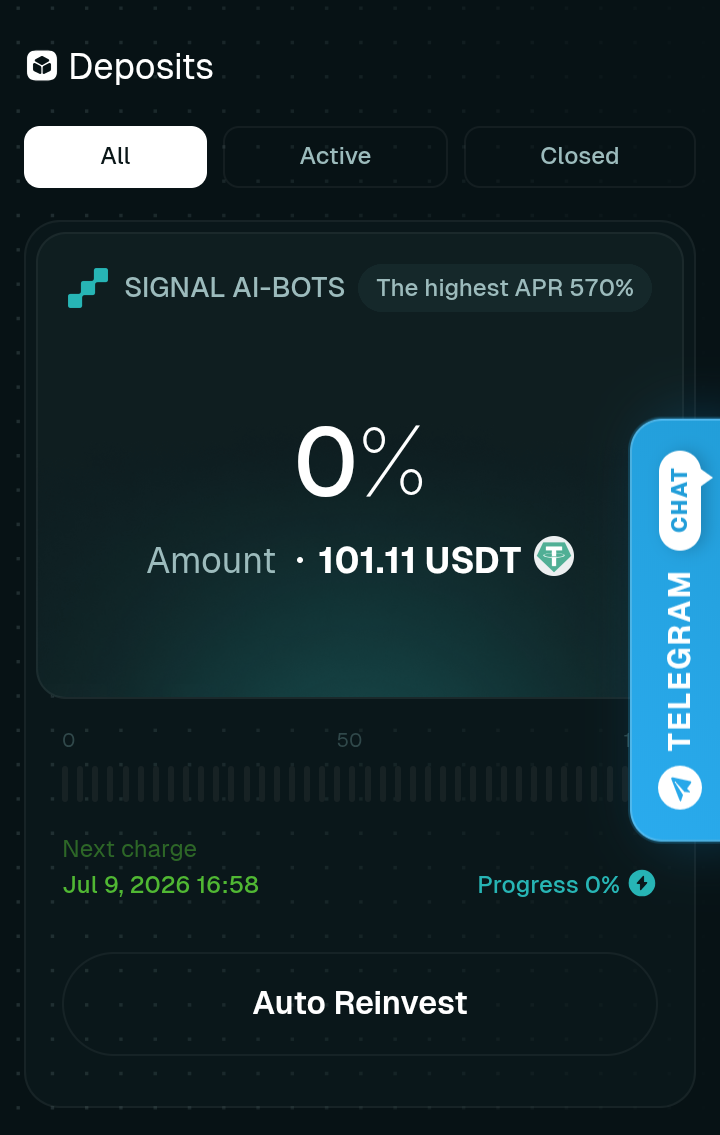The height and width of the screenshot is (1135, 720).
Task: Show the Closed deposits tab
Action: [x=580, y=156]
